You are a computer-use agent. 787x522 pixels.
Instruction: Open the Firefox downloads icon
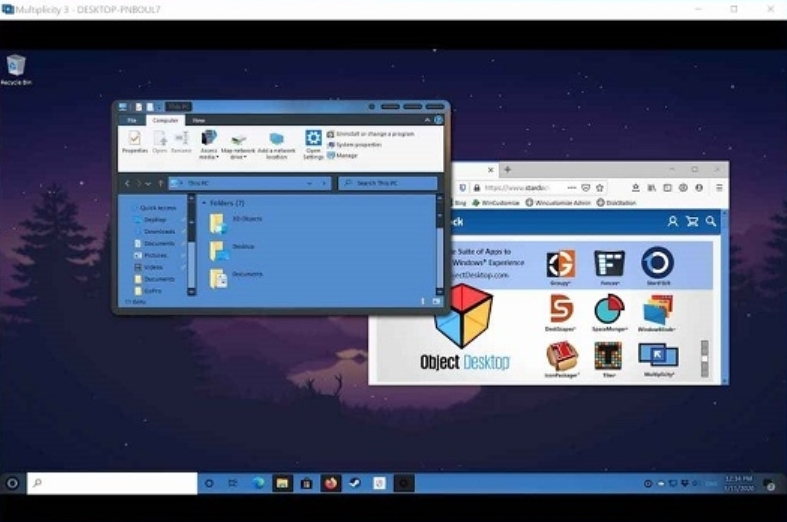[x=635, y=188]
